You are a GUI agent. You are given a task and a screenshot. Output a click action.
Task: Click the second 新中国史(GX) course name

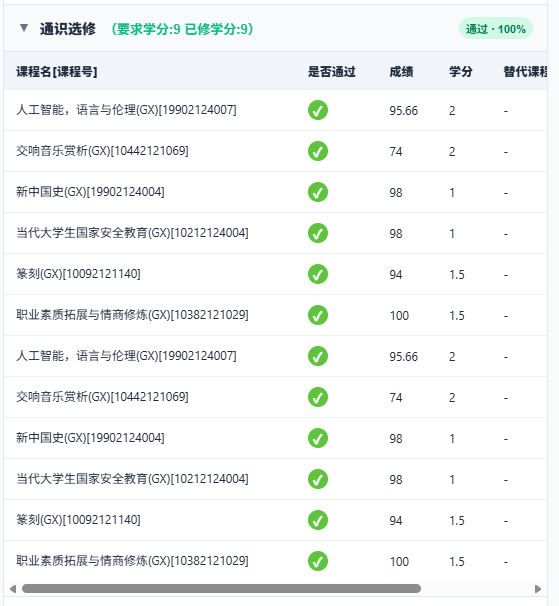tap(90, 437)
